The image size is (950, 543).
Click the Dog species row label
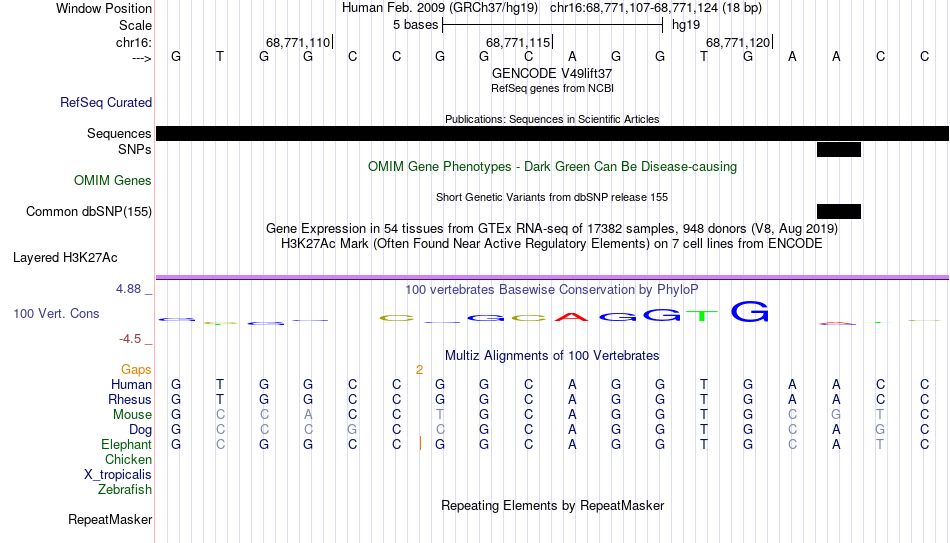pos(140,430)
